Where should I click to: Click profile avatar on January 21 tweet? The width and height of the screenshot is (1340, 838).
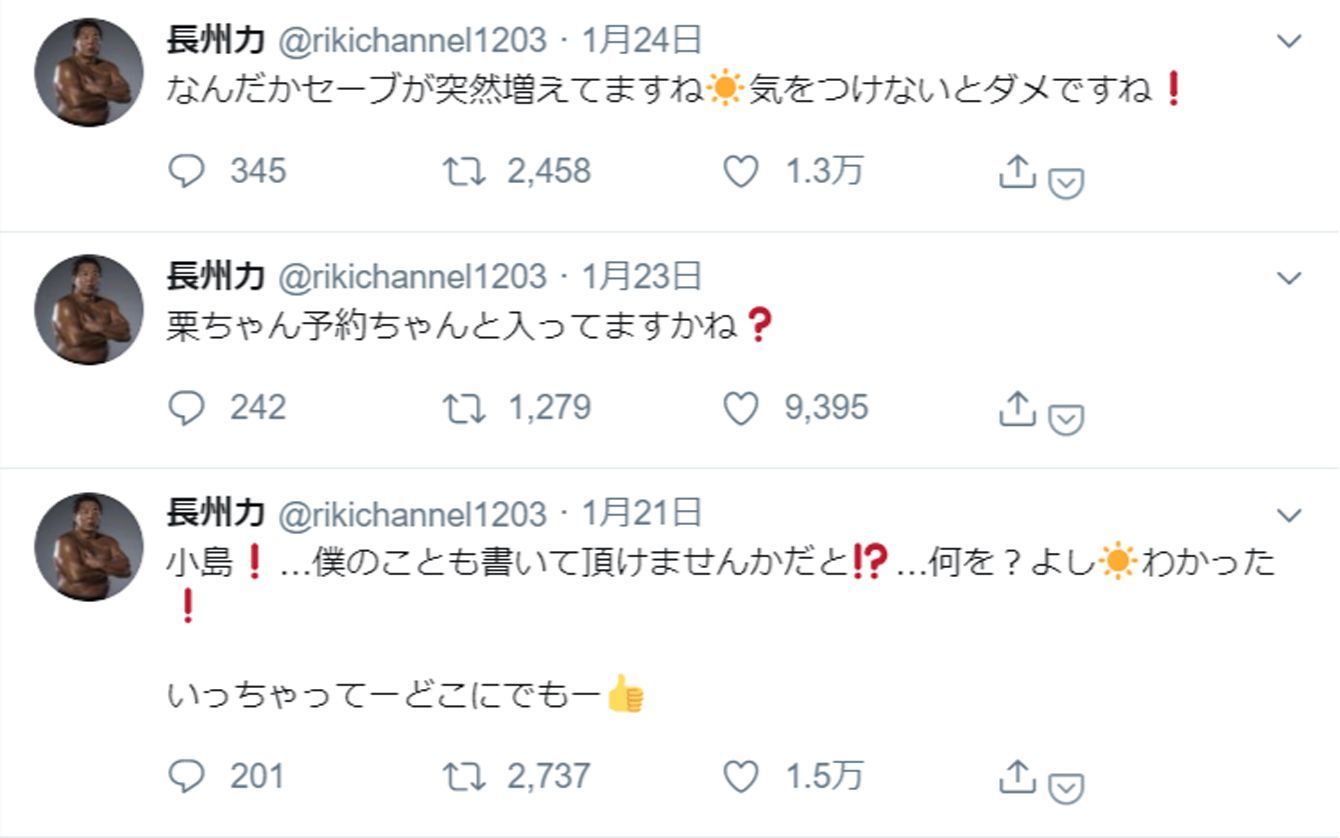tap(89, 546)
